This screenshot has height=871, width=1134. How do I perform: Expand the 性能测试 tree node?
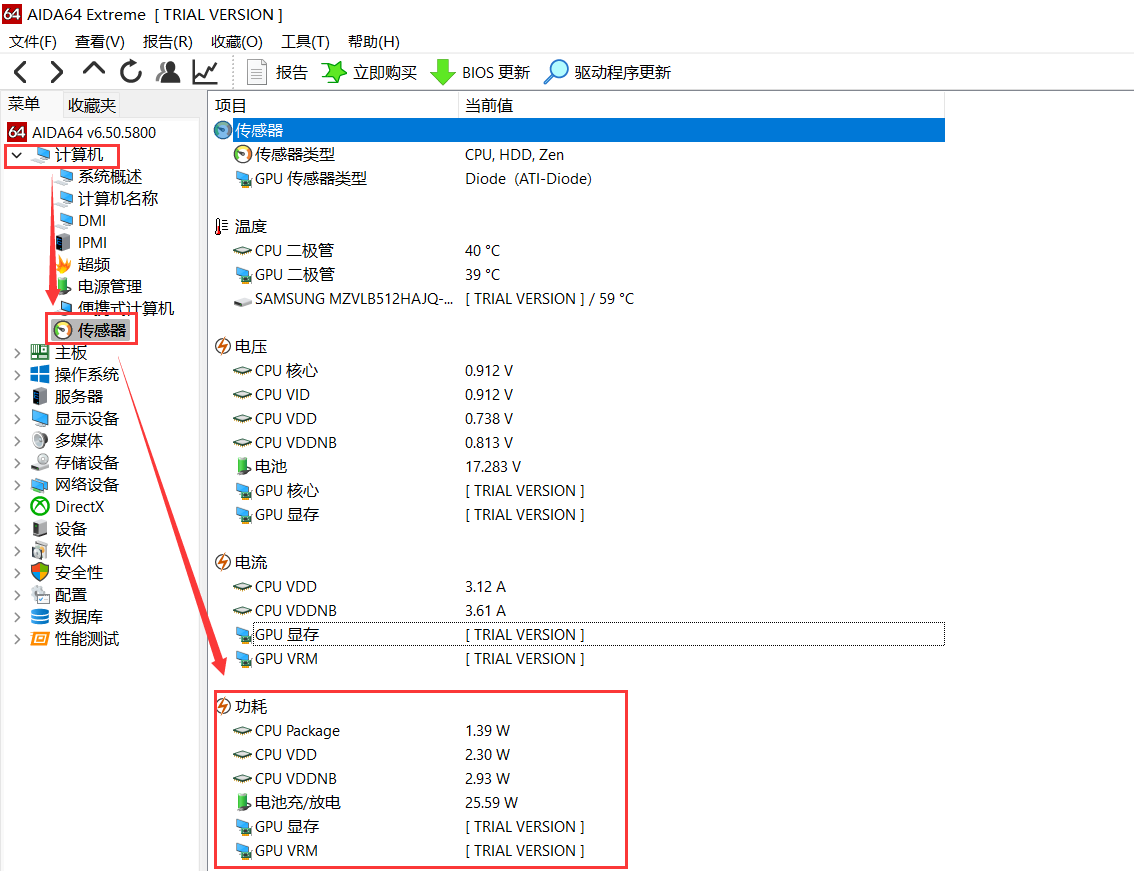pyautogui.click(x=16, y=639)
